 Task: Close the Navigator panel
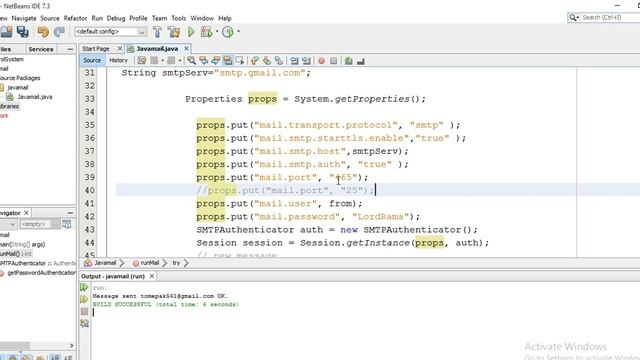[26, 213]
